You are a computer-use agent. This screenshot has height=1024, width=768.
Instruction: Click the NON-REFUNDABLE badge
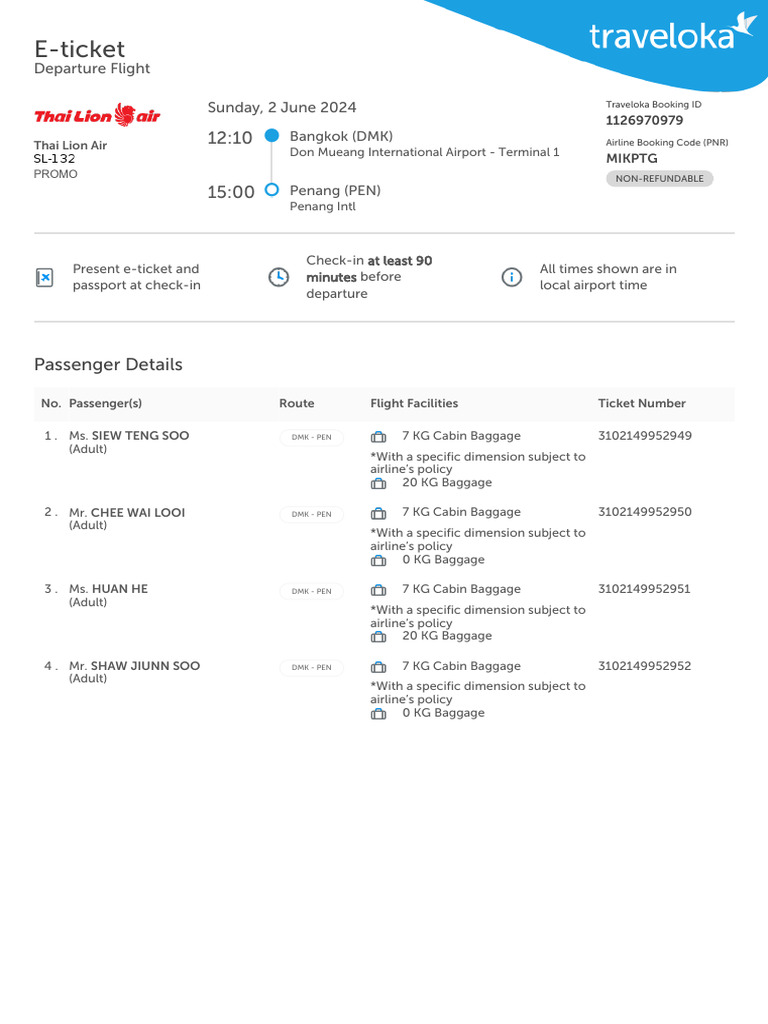tap(659, 179)
